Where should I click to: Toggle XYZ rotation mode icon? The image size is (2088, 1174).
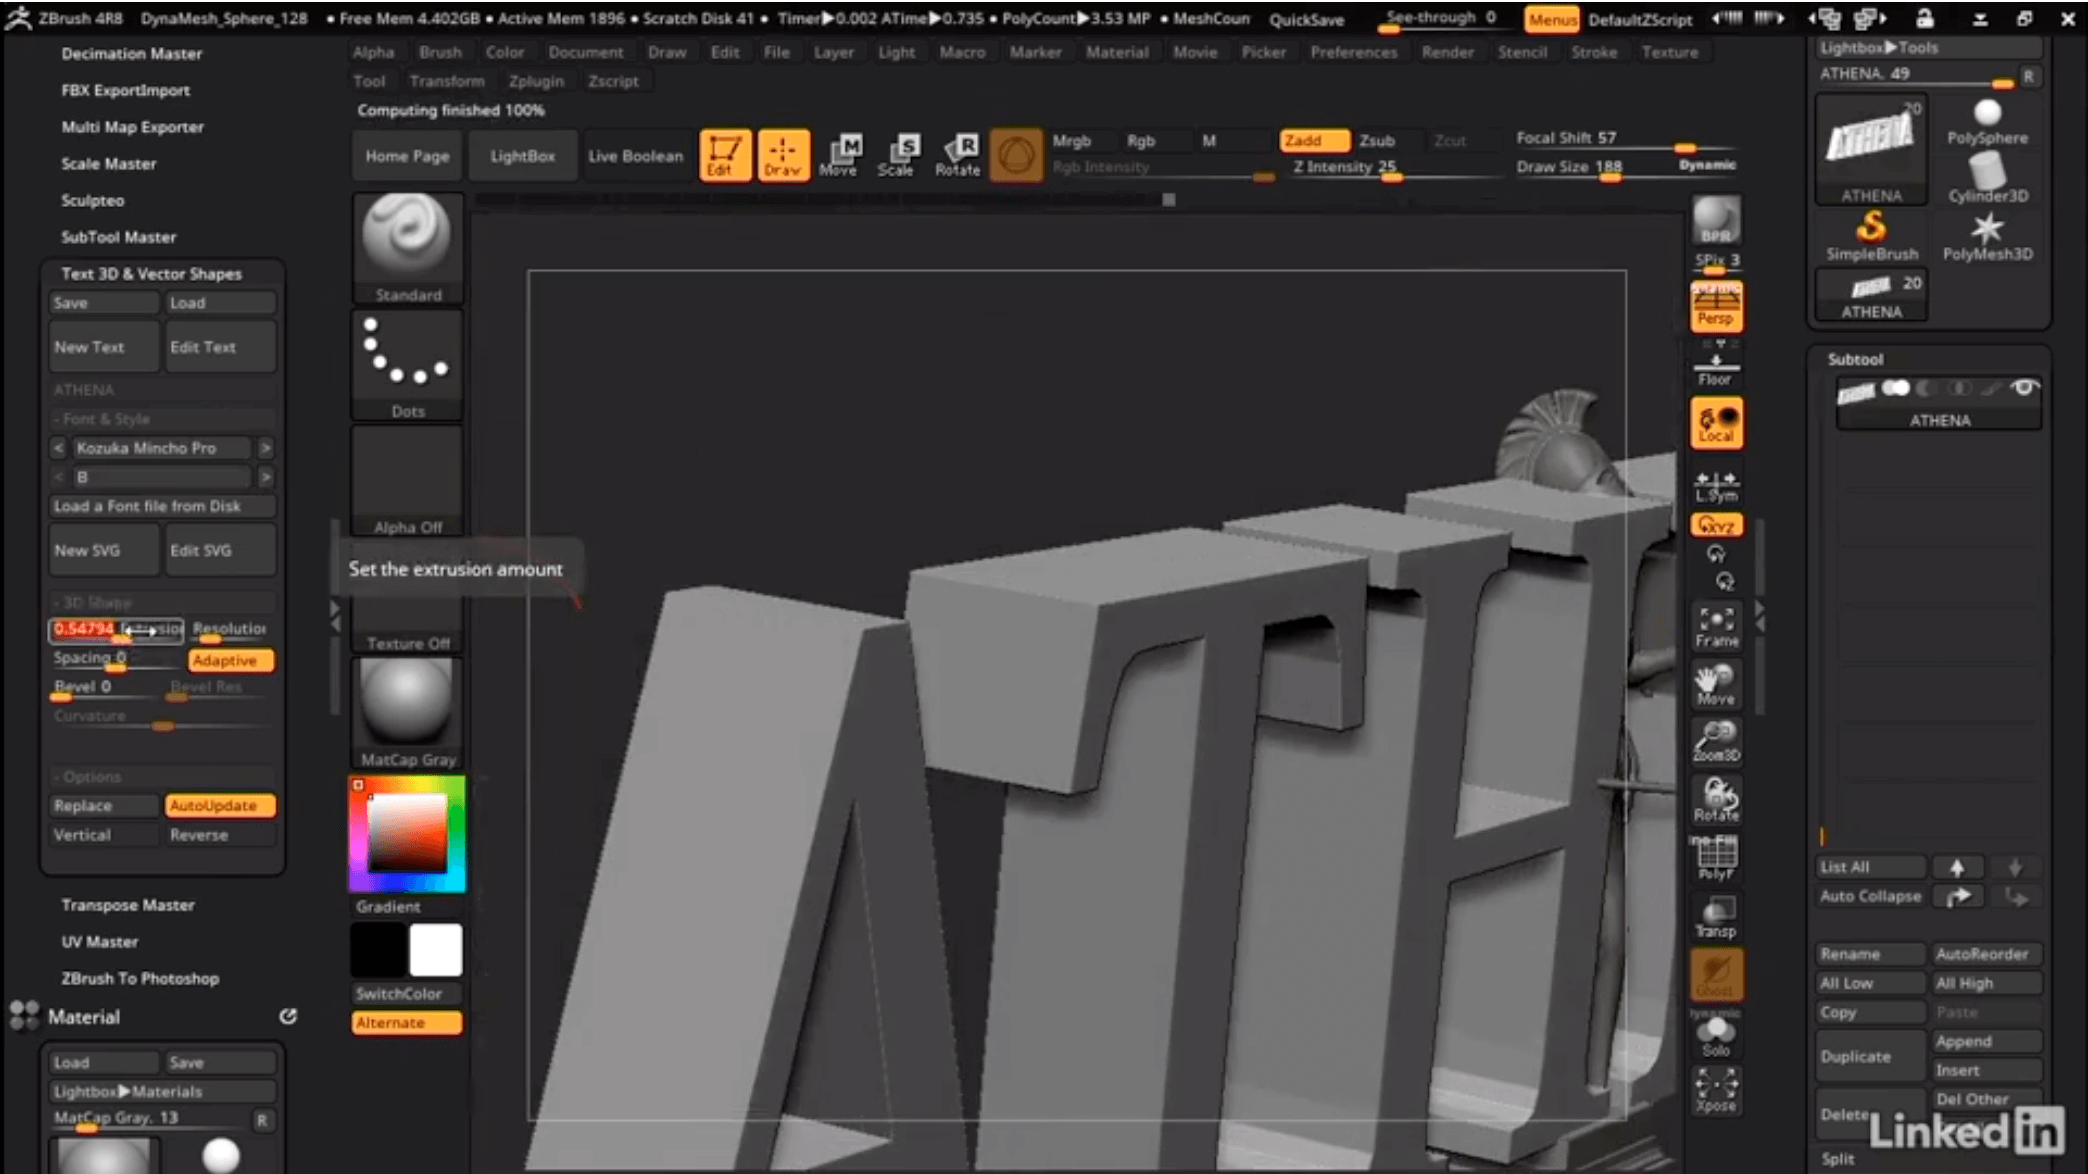click(1716, 525)
